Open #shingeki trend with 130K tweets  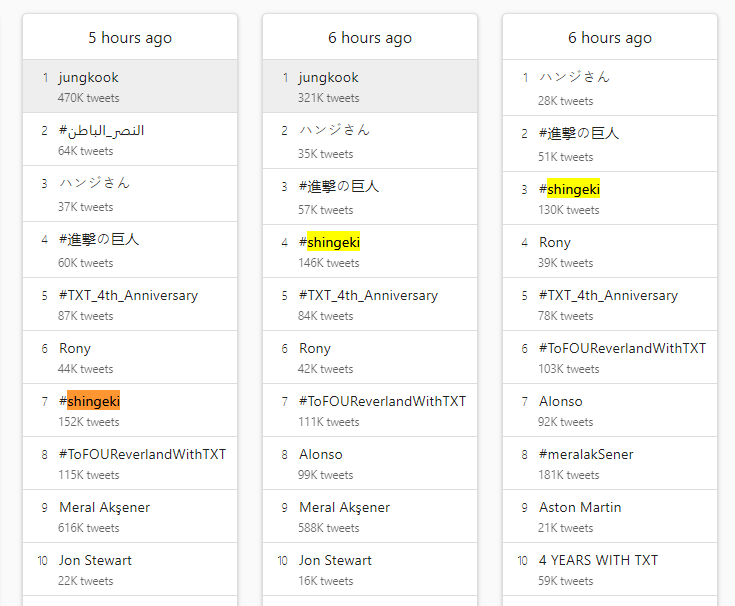click(x=610, y=198)
